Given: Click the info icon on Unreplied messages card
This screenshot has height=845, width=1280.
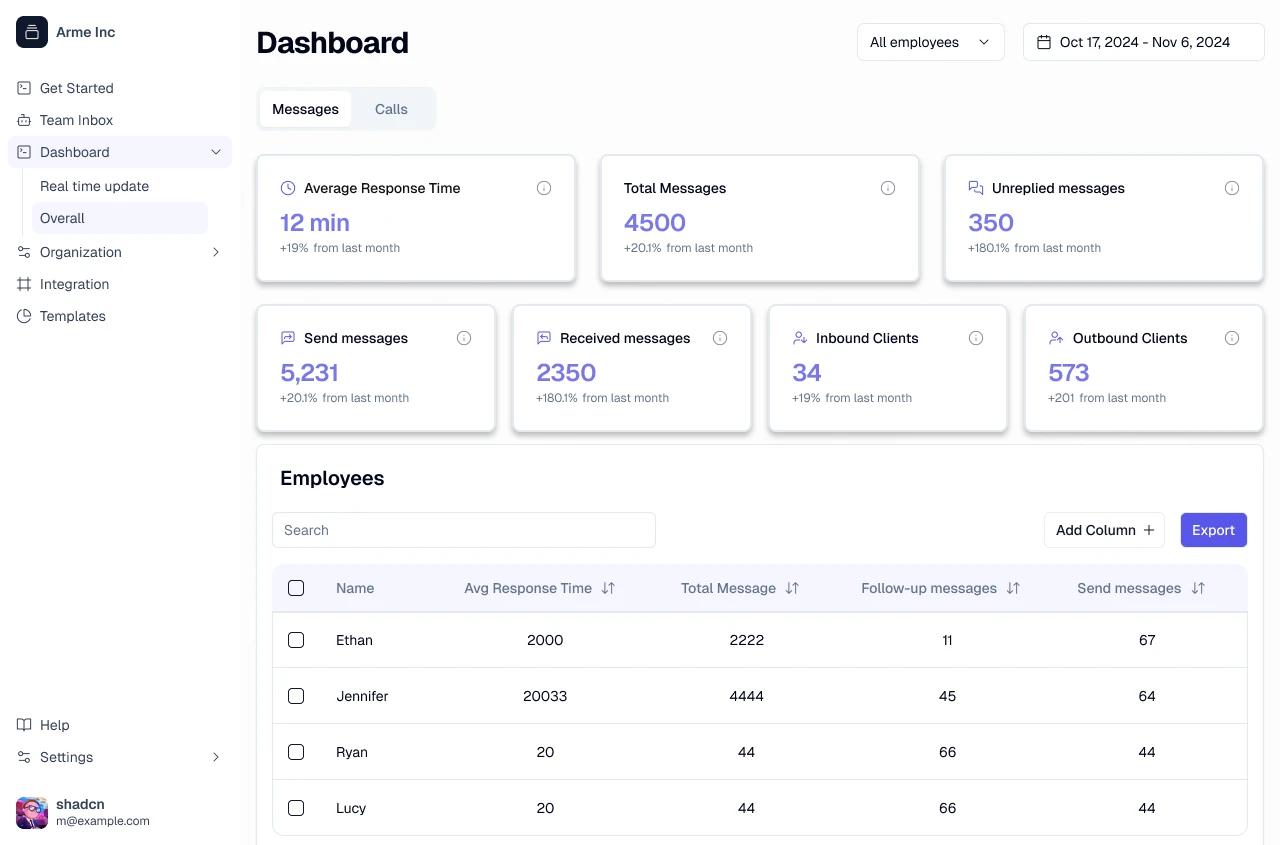Looking at the screenshot, I should click(x=1232, y=187).
